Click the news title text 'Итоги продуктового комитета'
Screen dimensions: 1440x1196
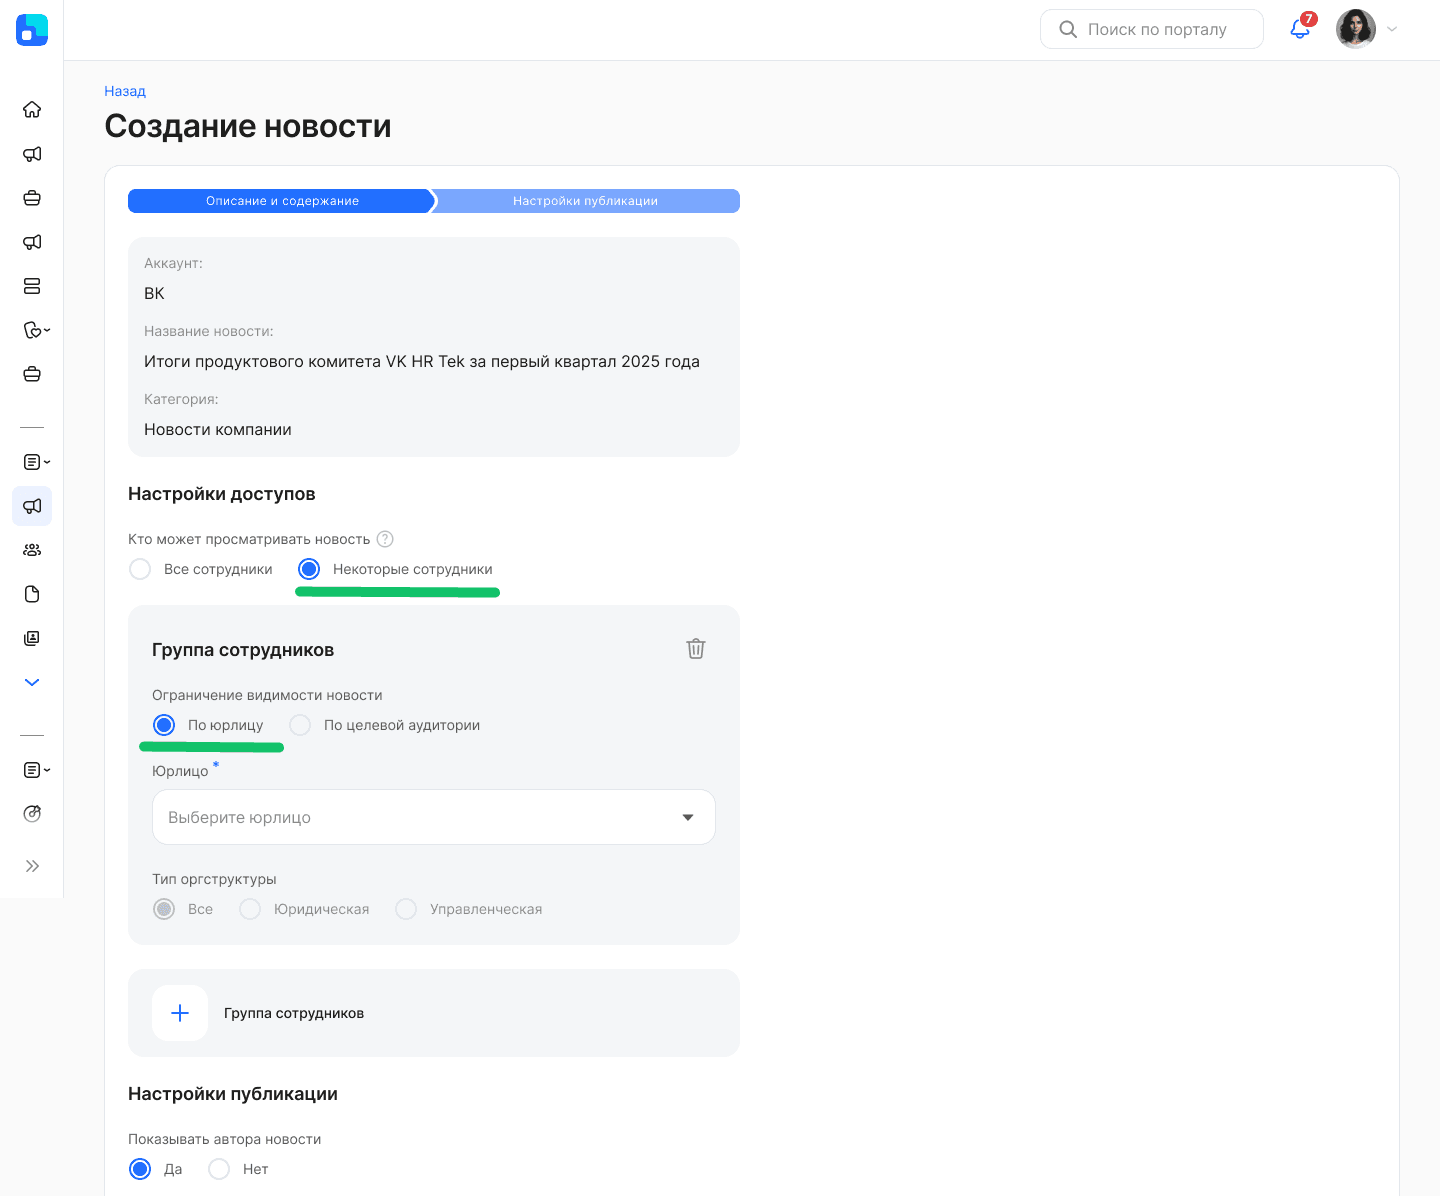click(263, 361)
